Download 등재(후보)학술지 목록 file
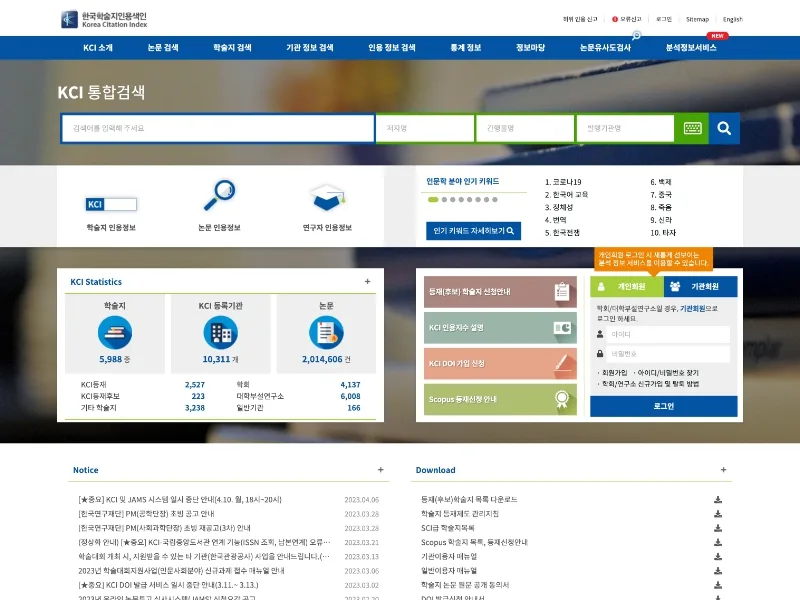Image resolution: width=800 pixels, height=600 pixels. coord(717,499)
